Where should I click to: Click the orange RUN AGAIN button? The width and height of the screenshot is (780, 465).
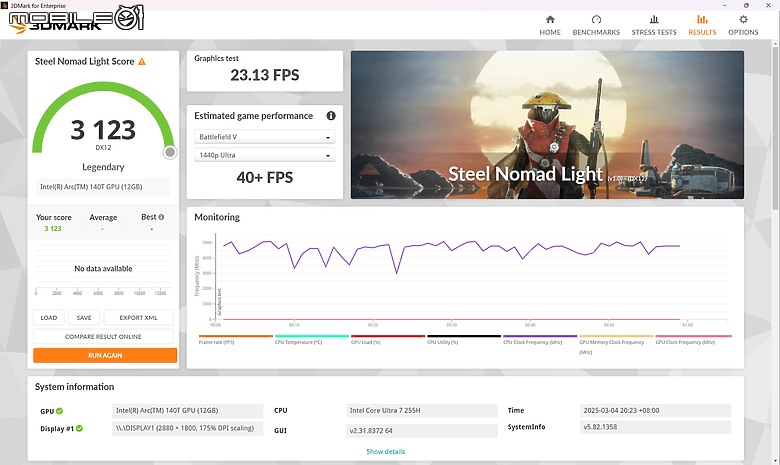tap(105, 355)
